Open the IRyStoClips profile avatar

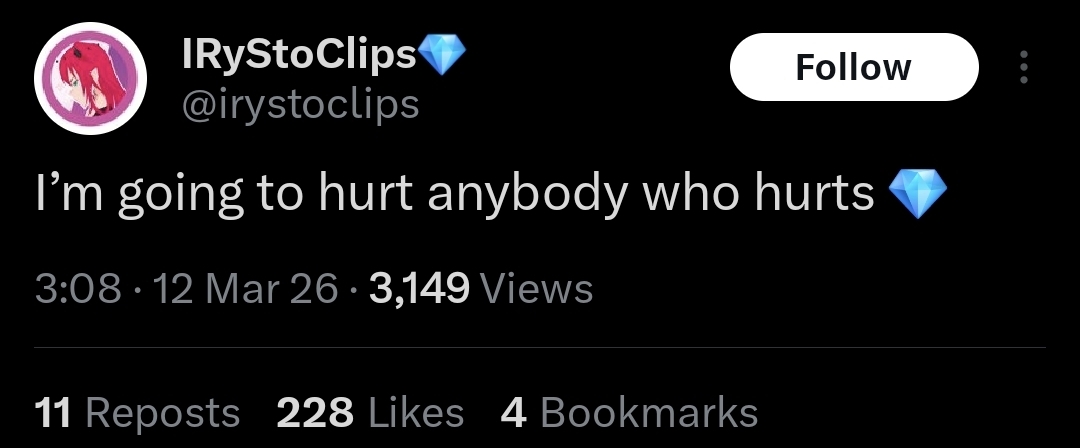[90, 78]
